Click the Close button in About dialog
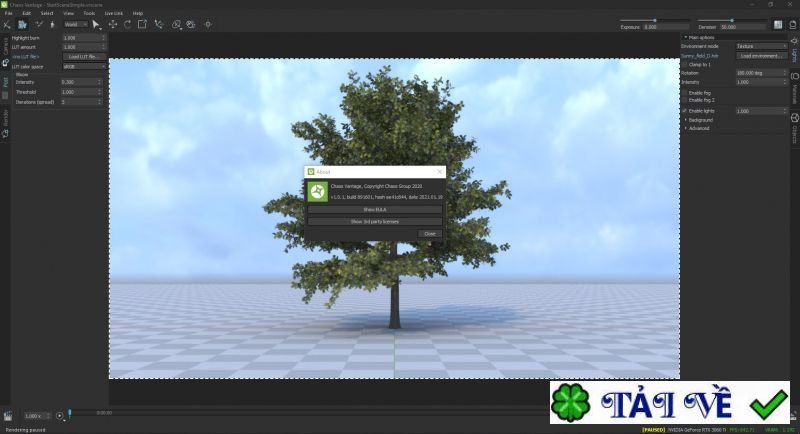The height and width of the screenshot is (434, 800). click(430, 234)
